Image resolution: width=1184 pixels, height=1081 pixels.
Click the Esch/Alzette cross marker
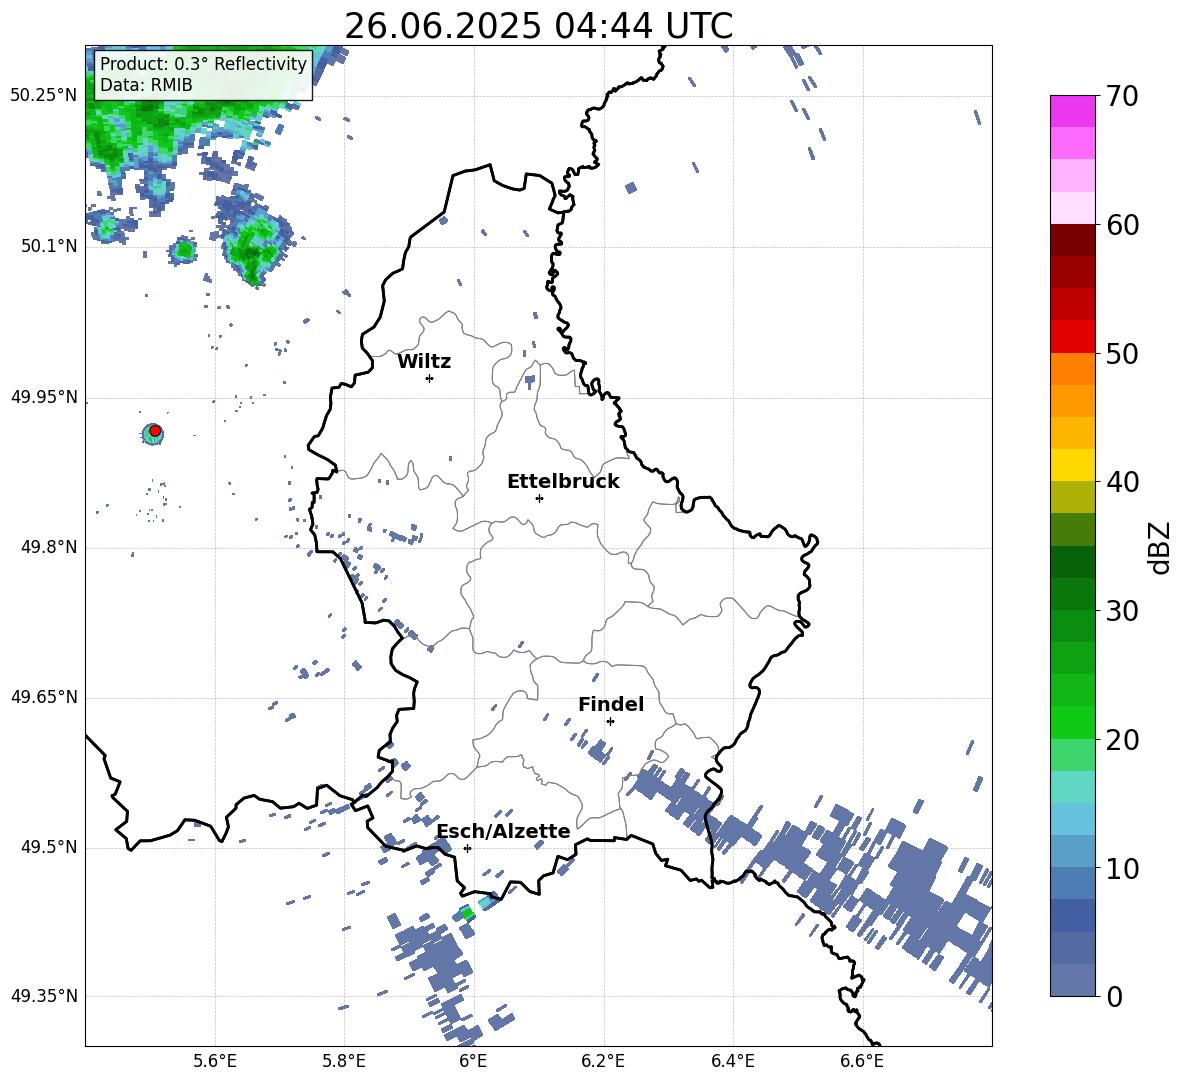[x=467, y=848]
